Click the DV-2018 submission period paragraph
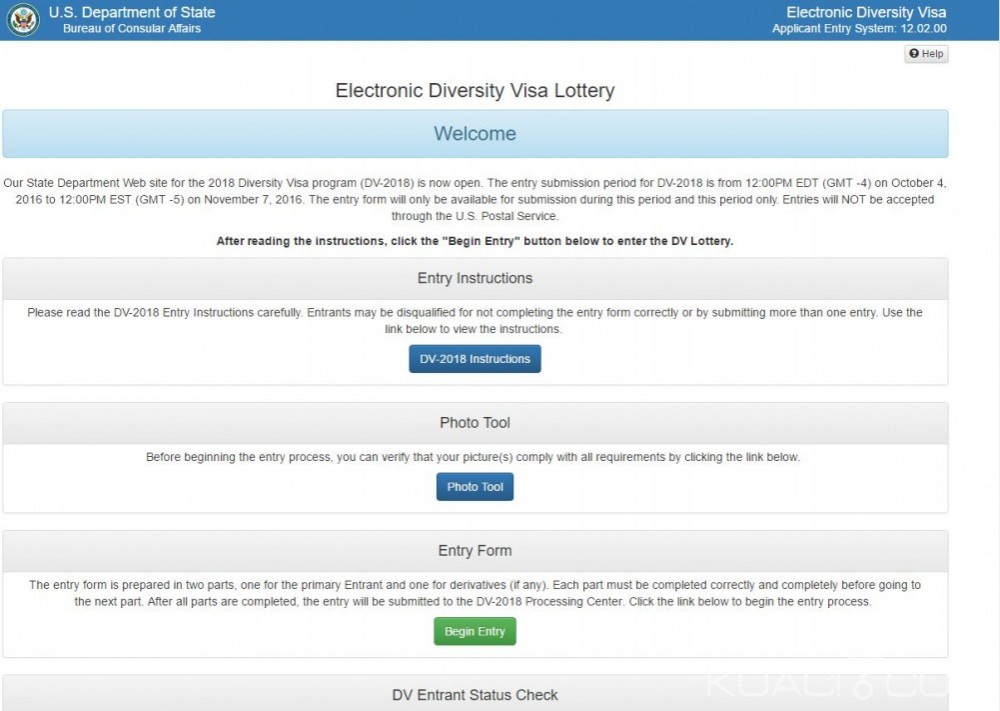 (474, 199)
